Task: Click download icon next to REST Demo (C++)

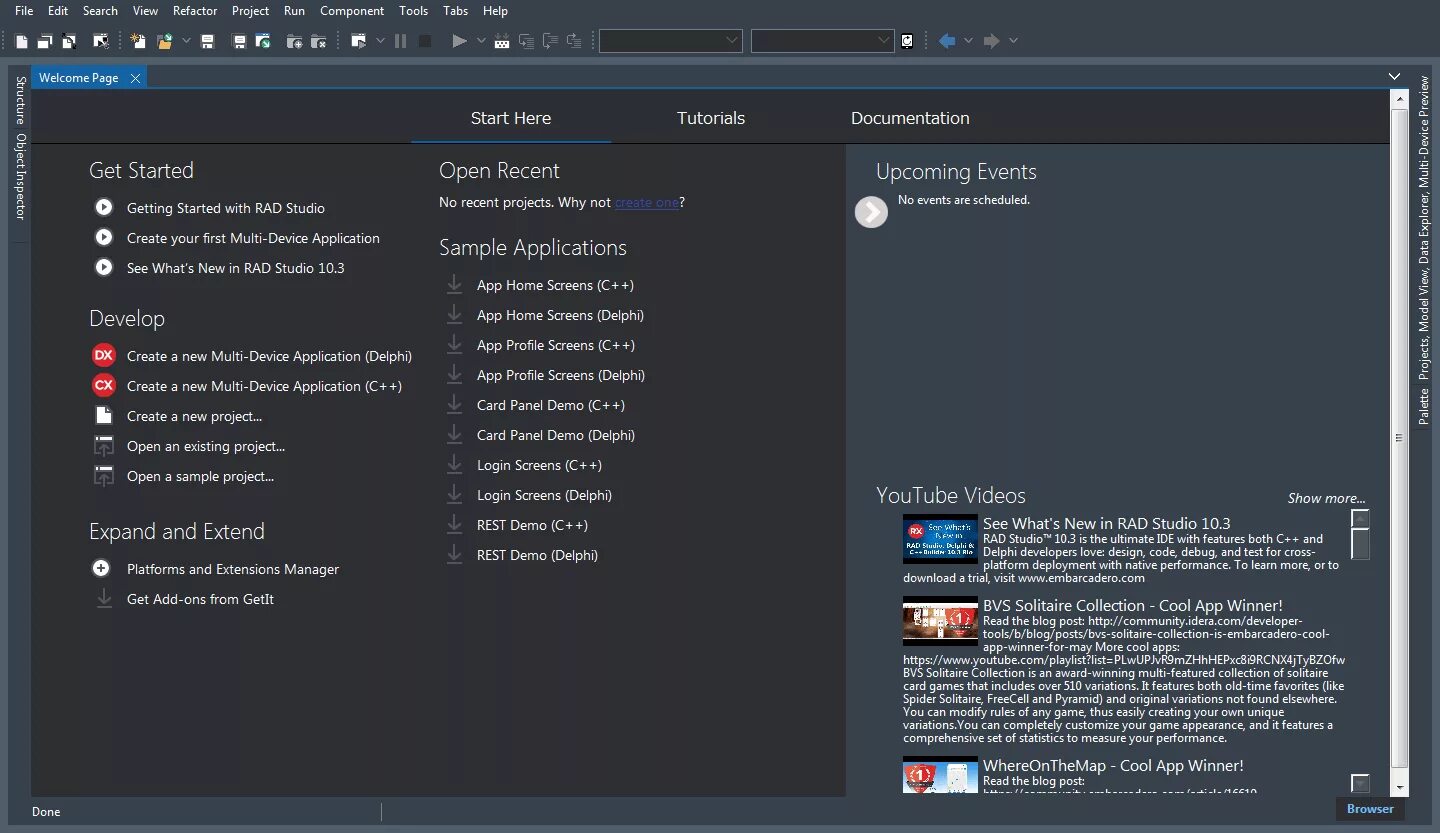Action: 454,525
